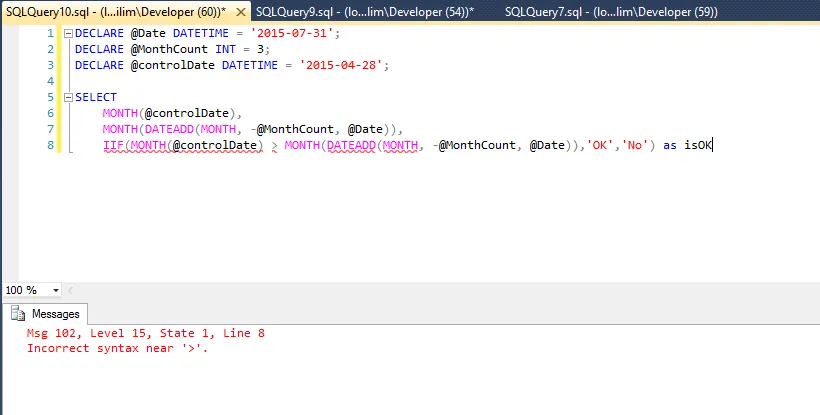The width and height of the screenshot is (820, 415).
Task: Click the editor scroll-left arrow beside the zoom box
Action: [x=71, y=290]
